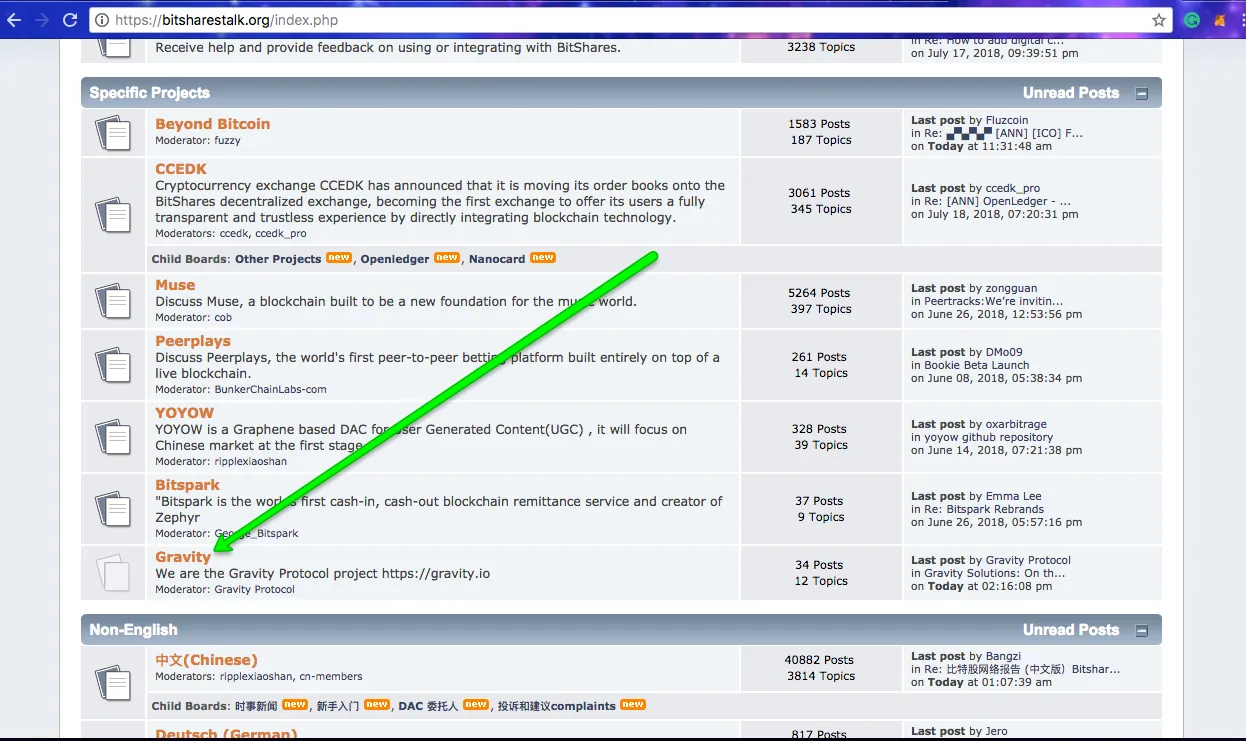Open the Nanocard child board

(497, 259)
